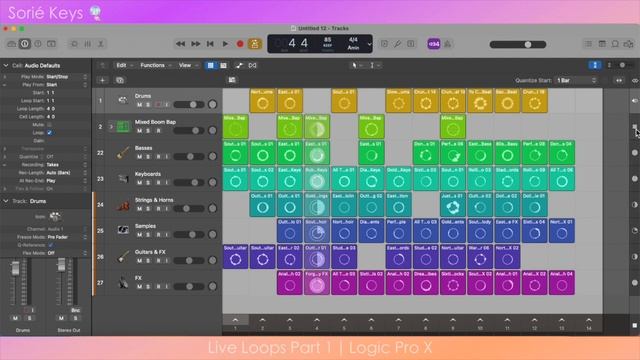Enable the Live Loops grid view button
Image resolution: width=640 pixels, height=360 pixels.
point(210,65)
